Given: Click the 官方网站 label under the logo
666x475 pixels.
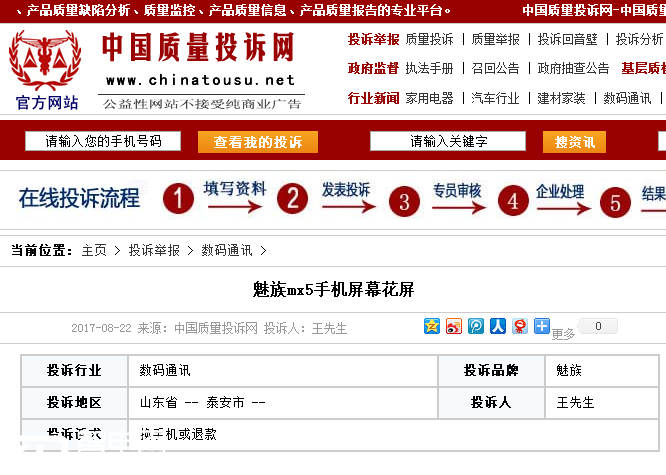Looking at the screenshot, I should (x=47, y=103).
